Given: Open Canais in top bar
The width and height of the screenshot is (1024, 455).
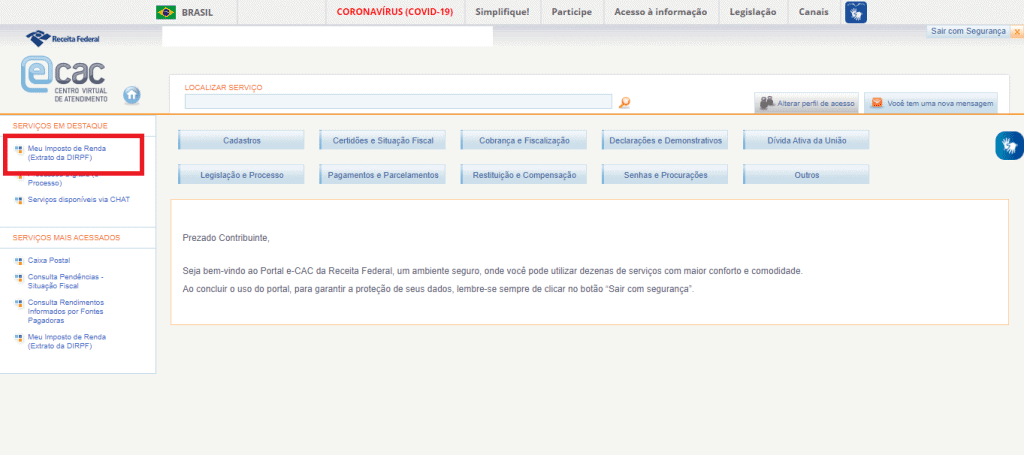Looking at the screenshot, I should (x=814, y=12).
